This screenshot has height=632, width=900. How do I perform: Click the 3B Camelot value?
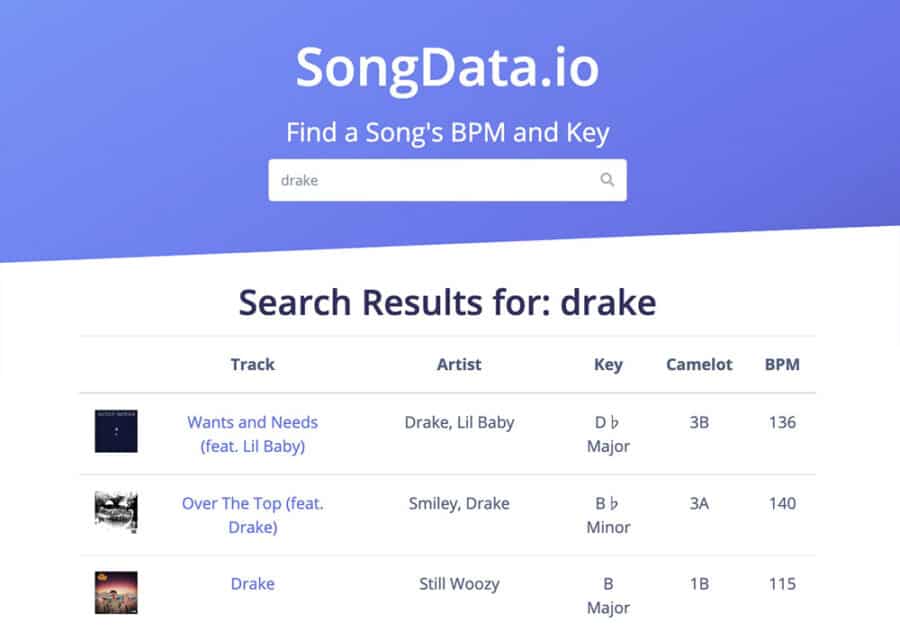click(699, 422)
